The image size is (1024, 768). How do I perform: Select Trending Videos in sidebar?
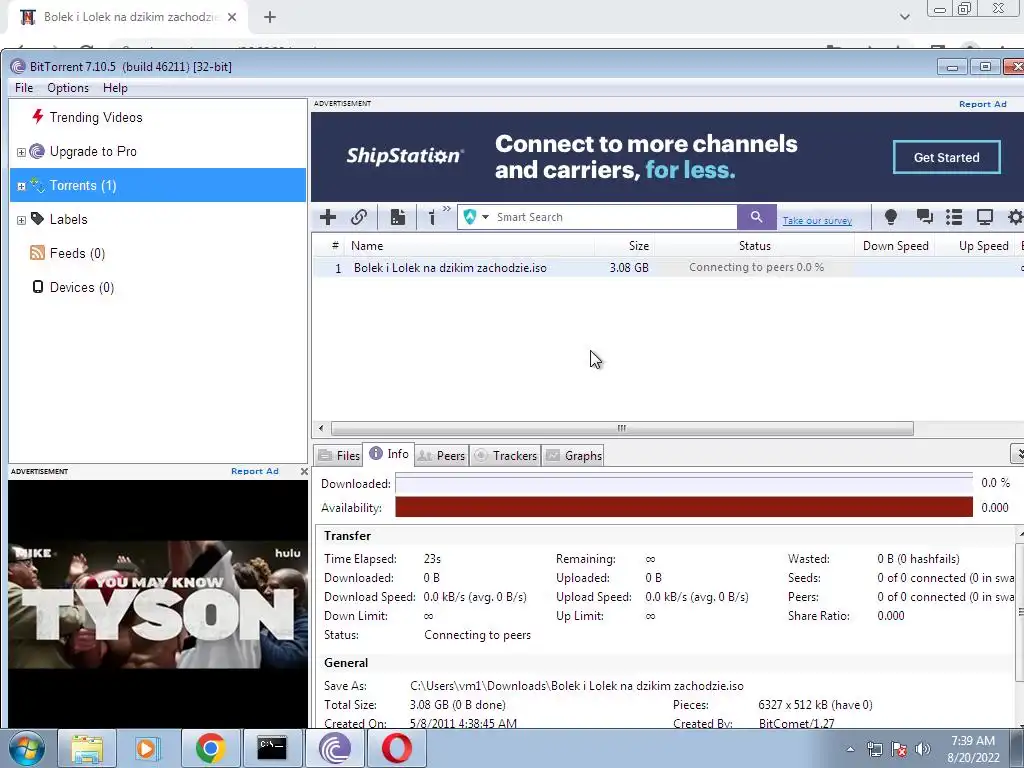click(x=95, y=118)
